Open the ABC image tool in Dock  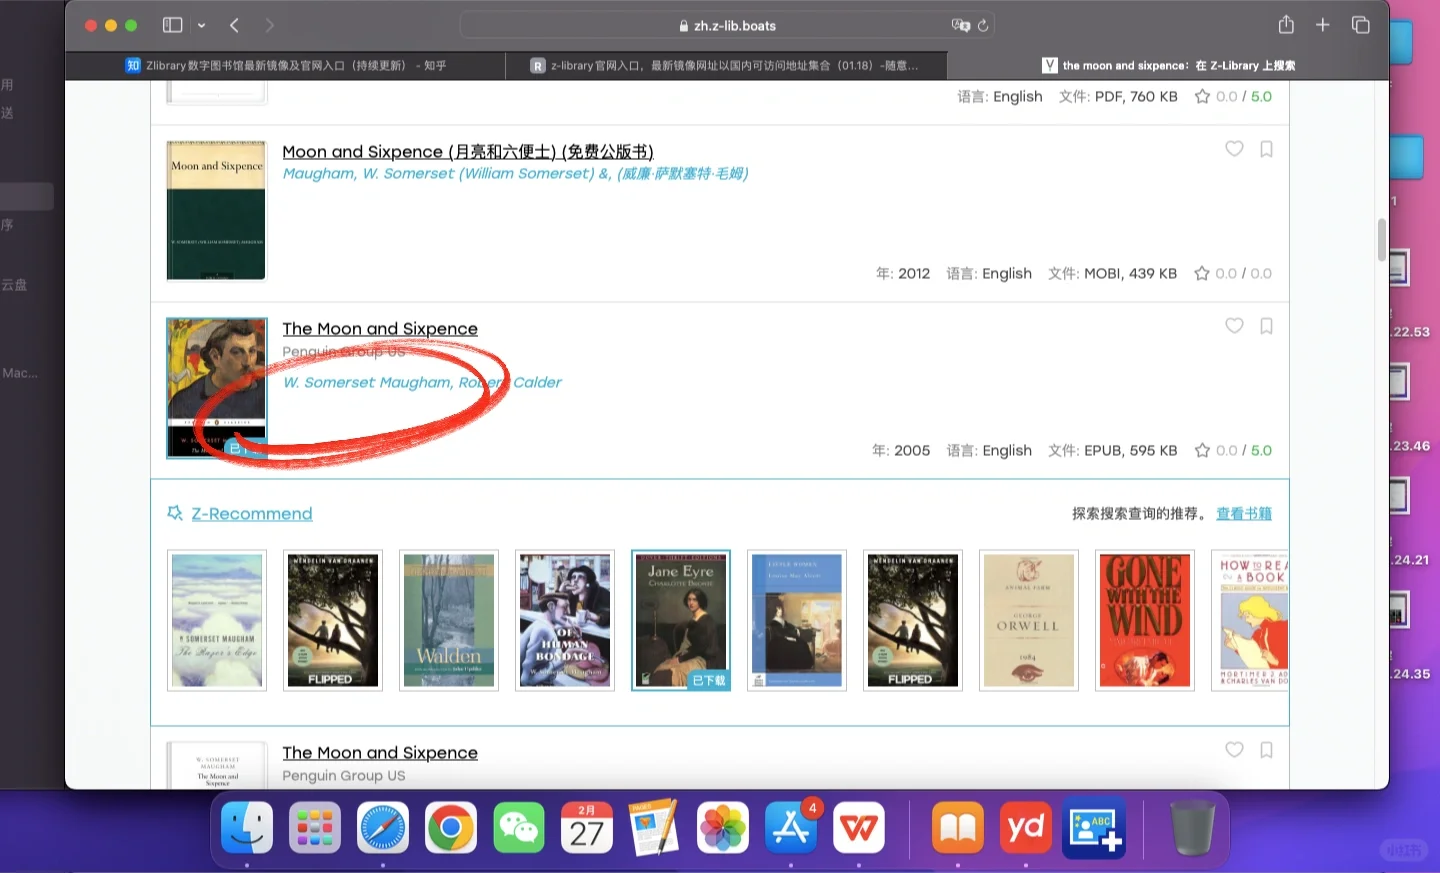(1094, 828)
